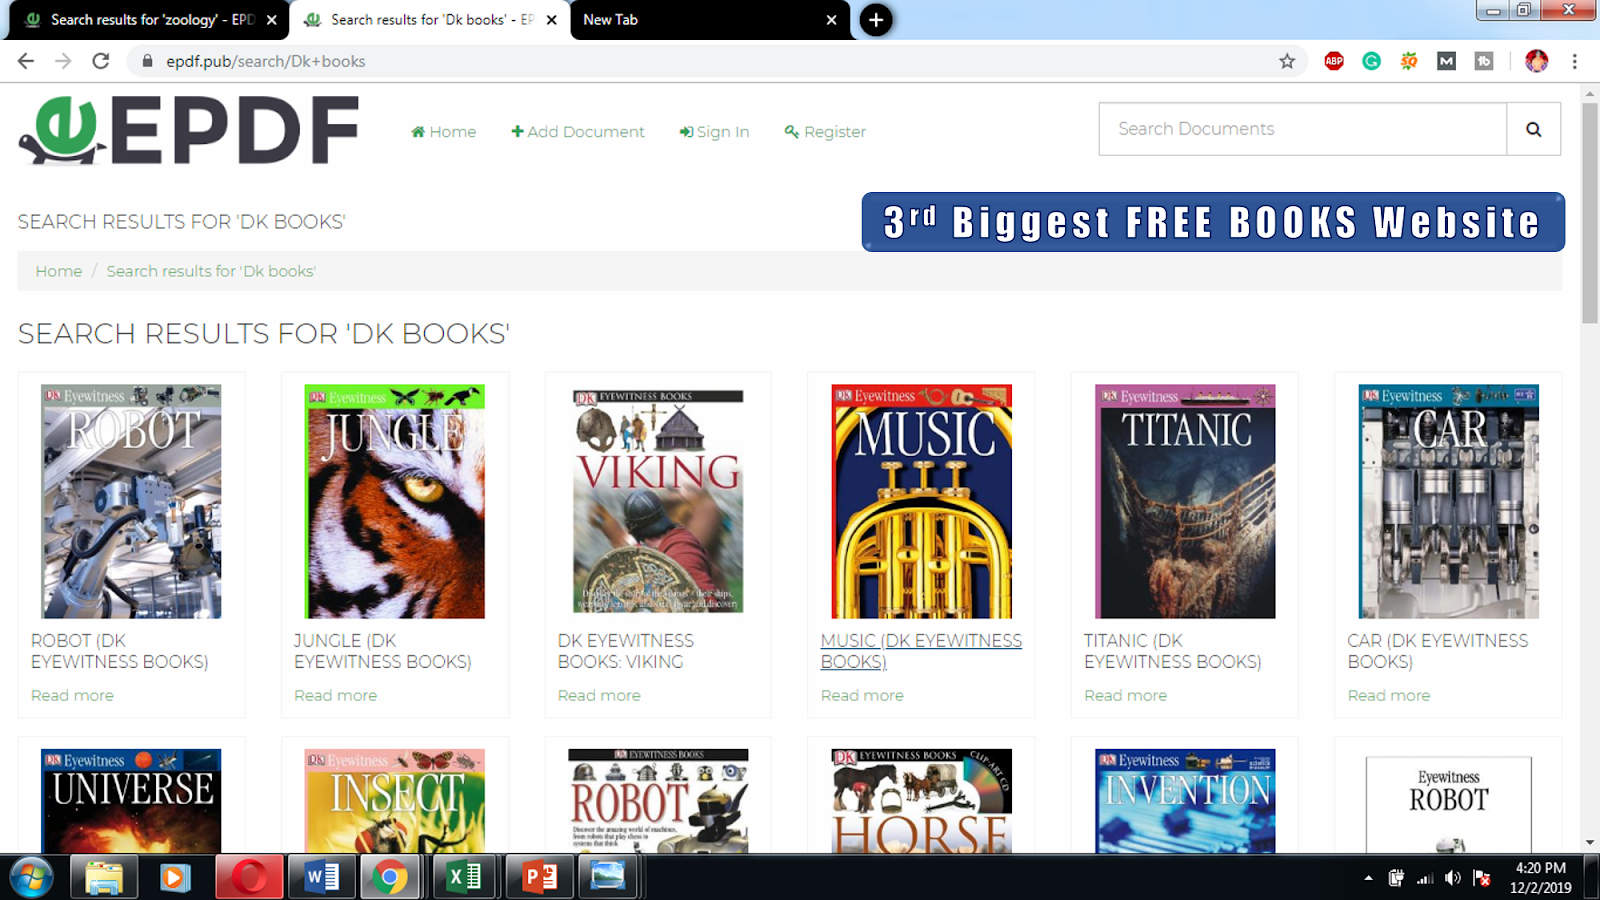Viewport: 1600px width, 900px height.
Task: Open the Horse book cover
Action: tap(921, 801)
